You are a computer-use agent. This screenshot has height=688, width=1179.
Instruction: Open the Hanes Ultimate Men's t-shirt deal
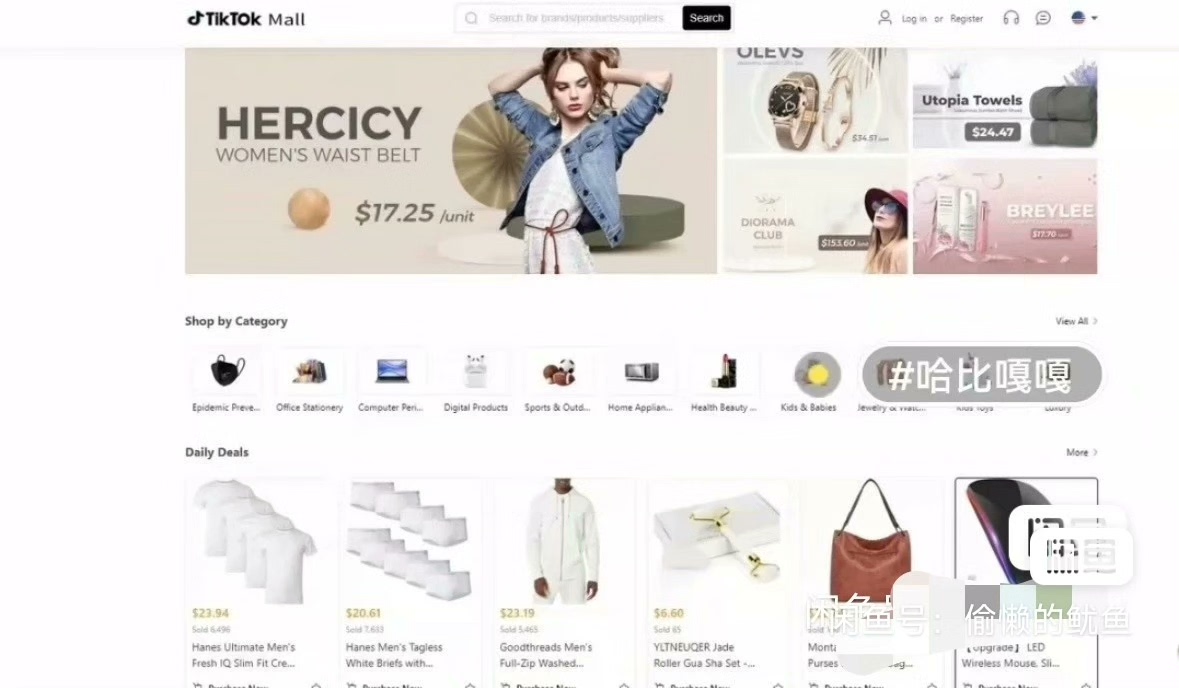pyautogui.click(x=255, y=579)
